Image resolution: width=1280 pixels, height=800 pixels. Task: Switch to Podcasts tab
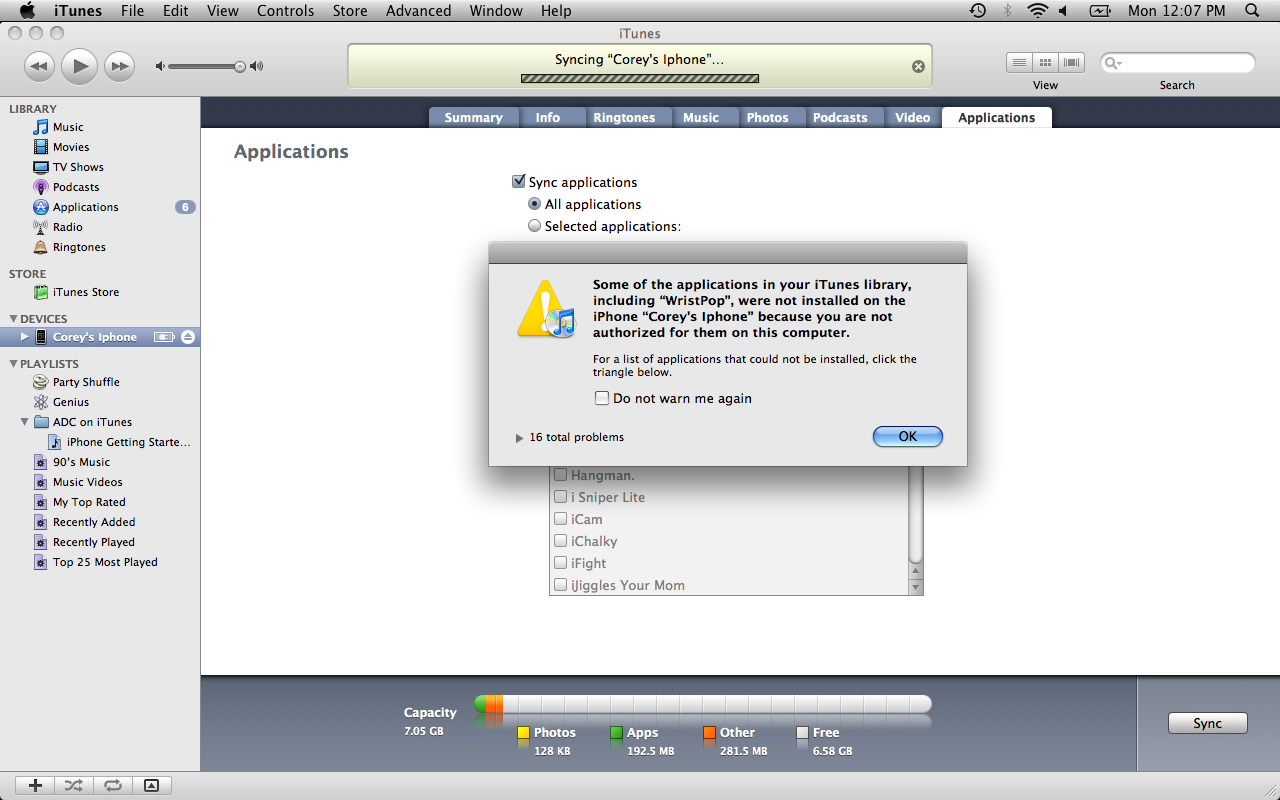pos(840,118)
